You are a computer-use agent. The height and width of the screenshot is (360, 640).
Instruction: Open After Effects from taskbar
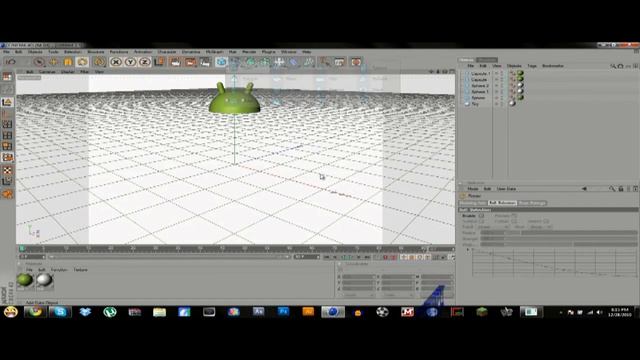tap(258, 312)
